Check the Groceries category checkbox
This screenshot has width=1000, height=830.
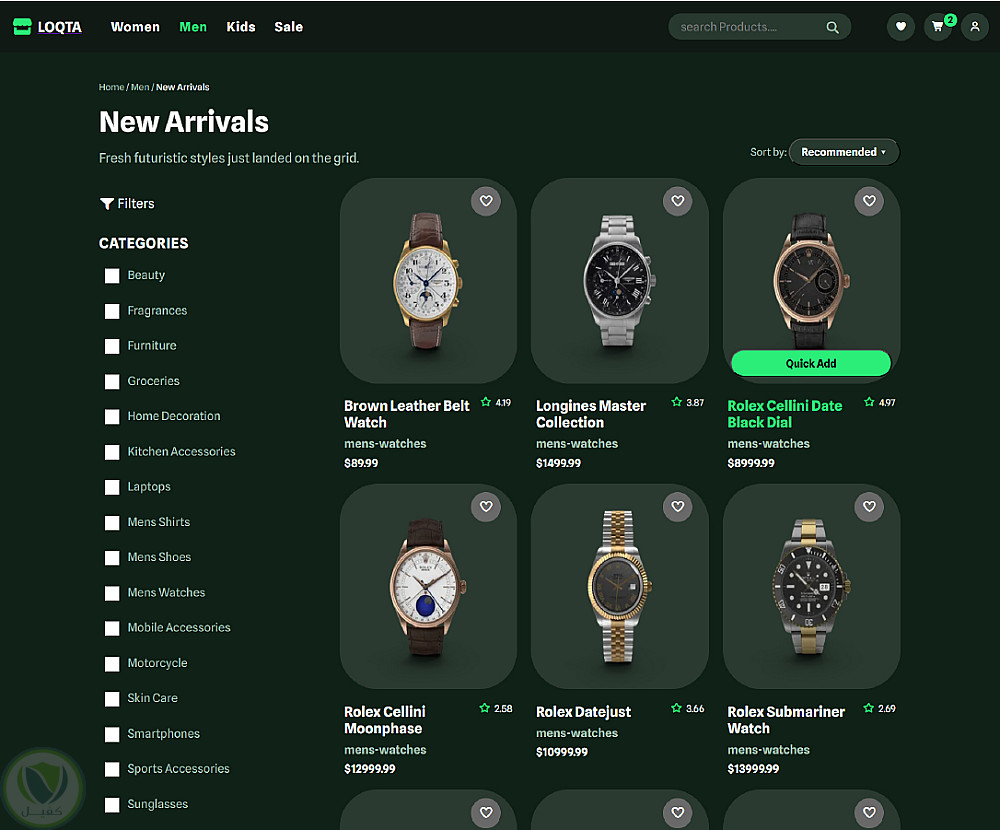(x=112, y=382)
